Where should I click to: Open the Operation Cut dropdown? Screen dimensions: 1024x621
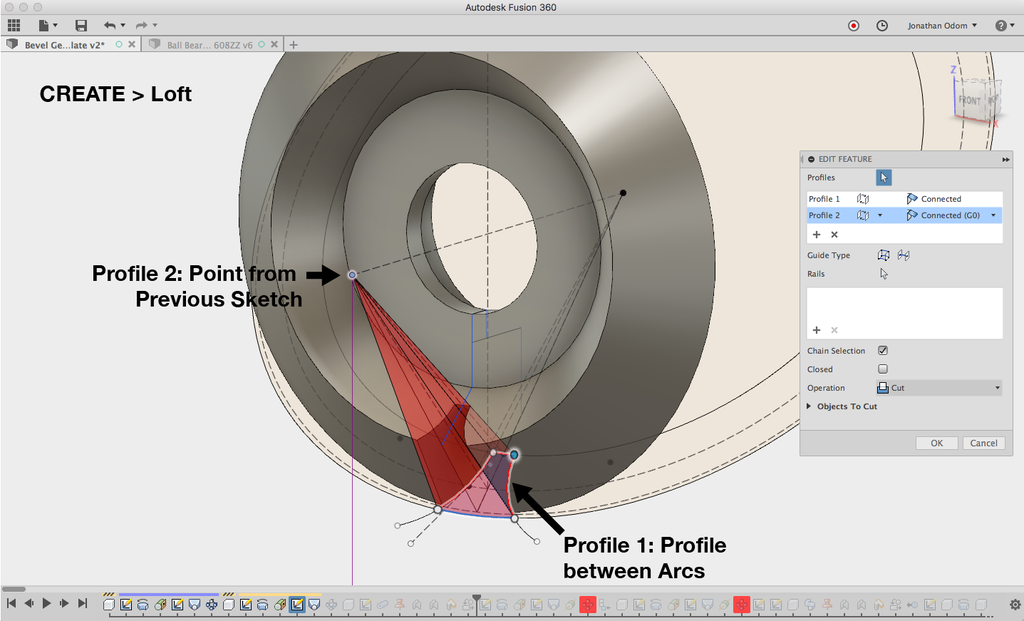(939, 388)
